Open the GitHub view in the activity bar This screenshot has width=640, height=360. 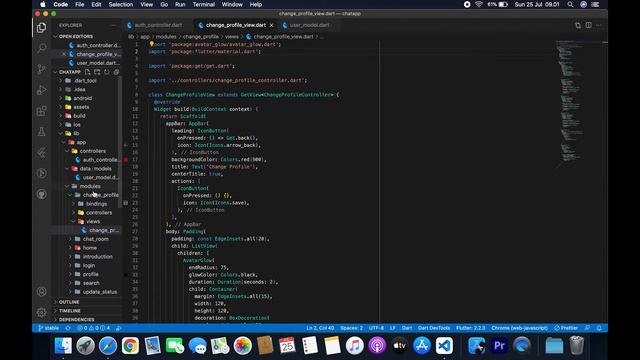click(41, 194)
